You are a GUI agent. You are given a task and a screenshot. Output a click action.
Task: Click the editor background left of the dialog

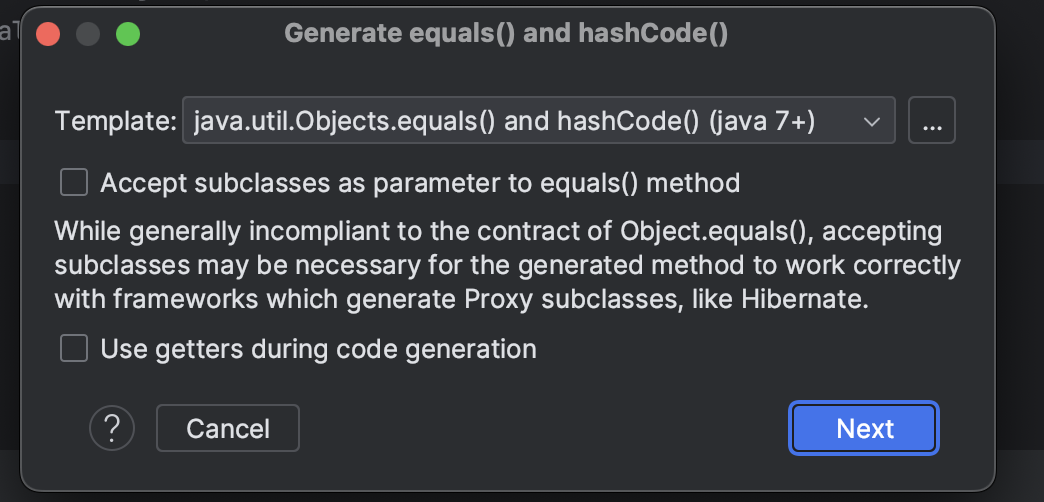[9, 266]
